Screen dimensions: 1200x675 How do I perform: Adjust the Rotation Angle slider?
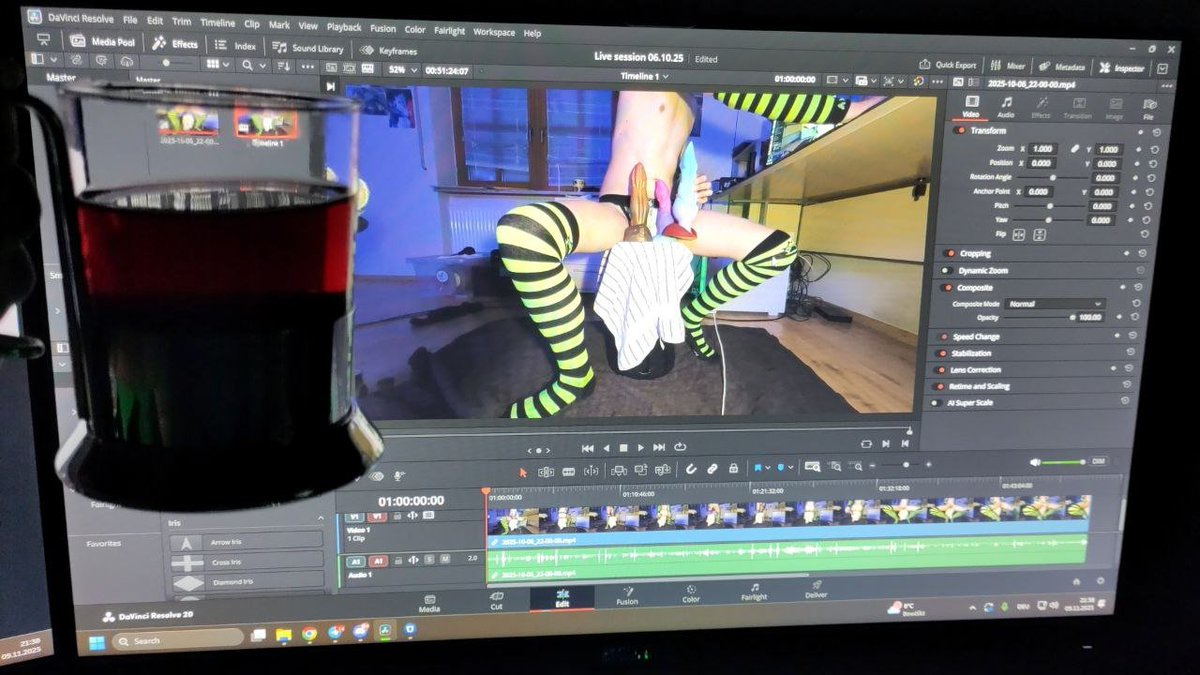pos(1052,177)
